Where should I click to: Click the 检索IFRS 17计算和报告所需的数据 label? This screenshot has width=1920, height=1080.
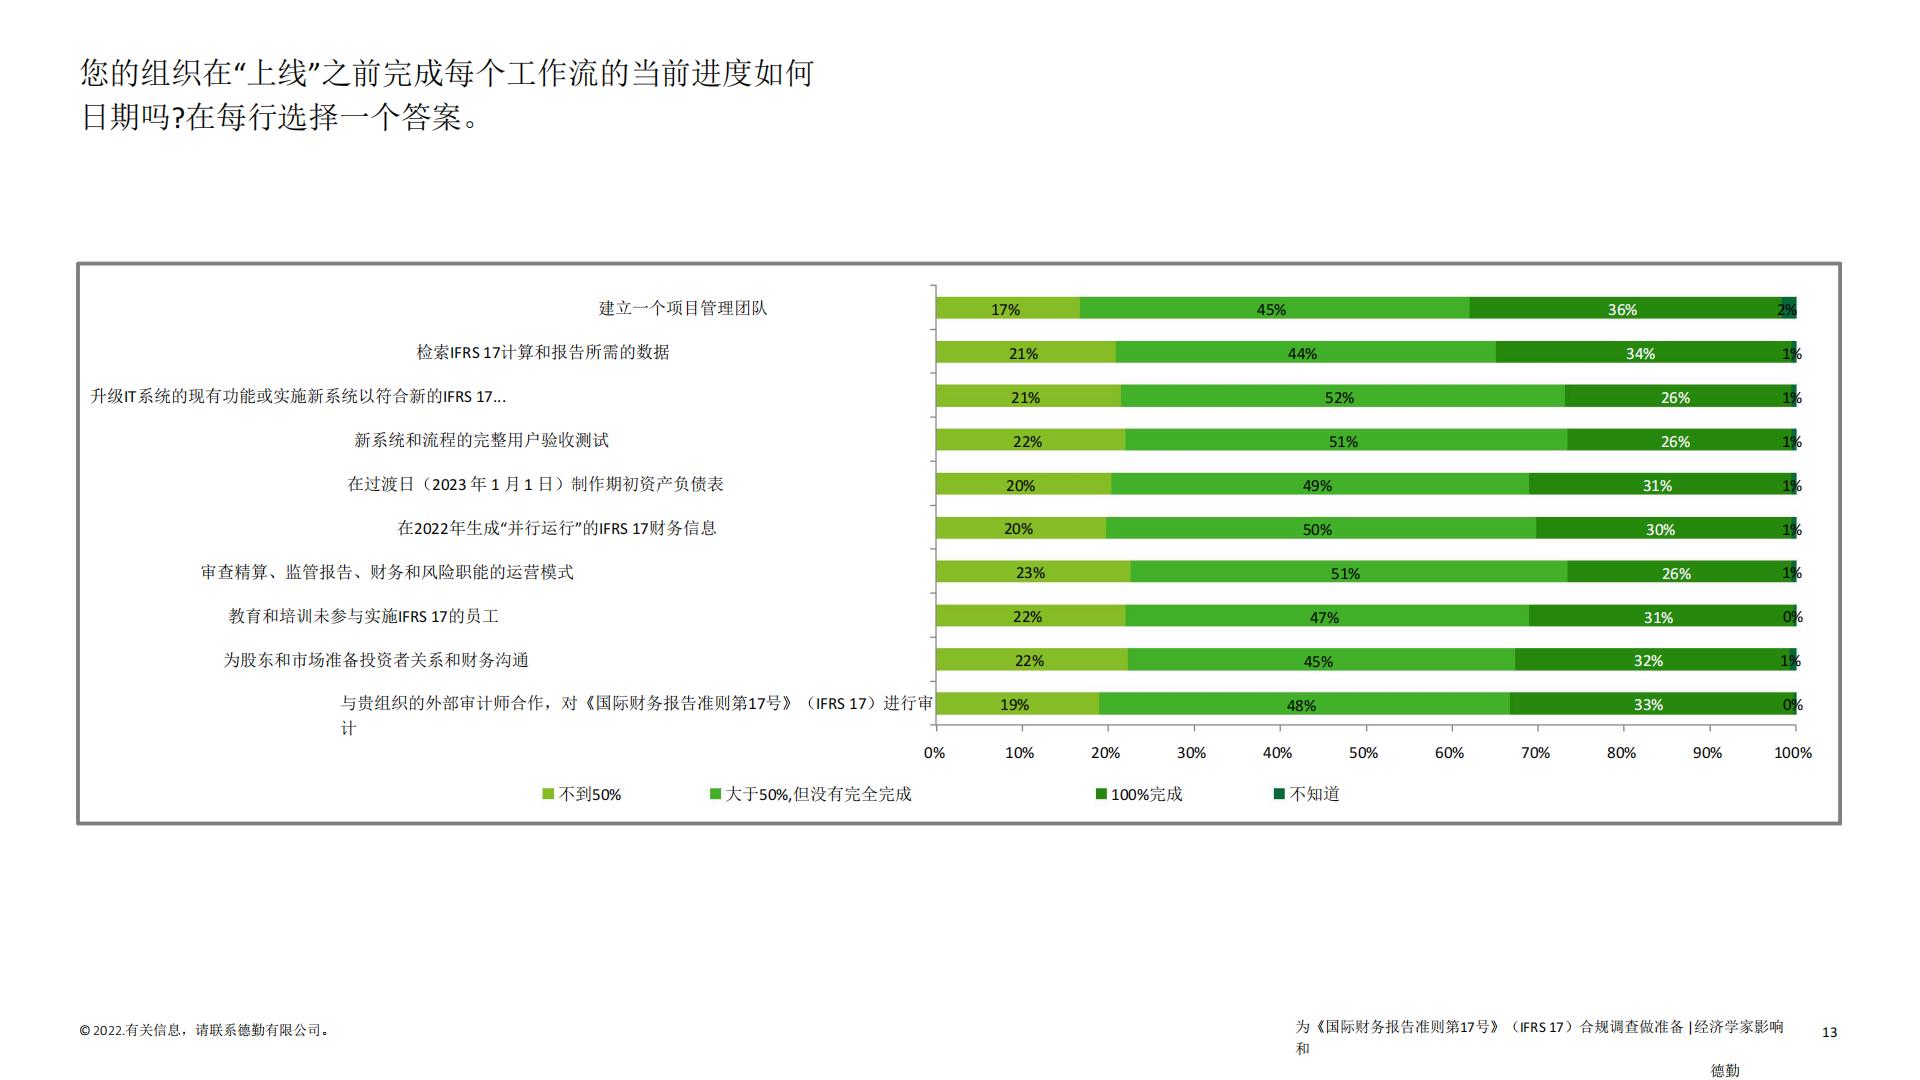(x=543, y=352)
